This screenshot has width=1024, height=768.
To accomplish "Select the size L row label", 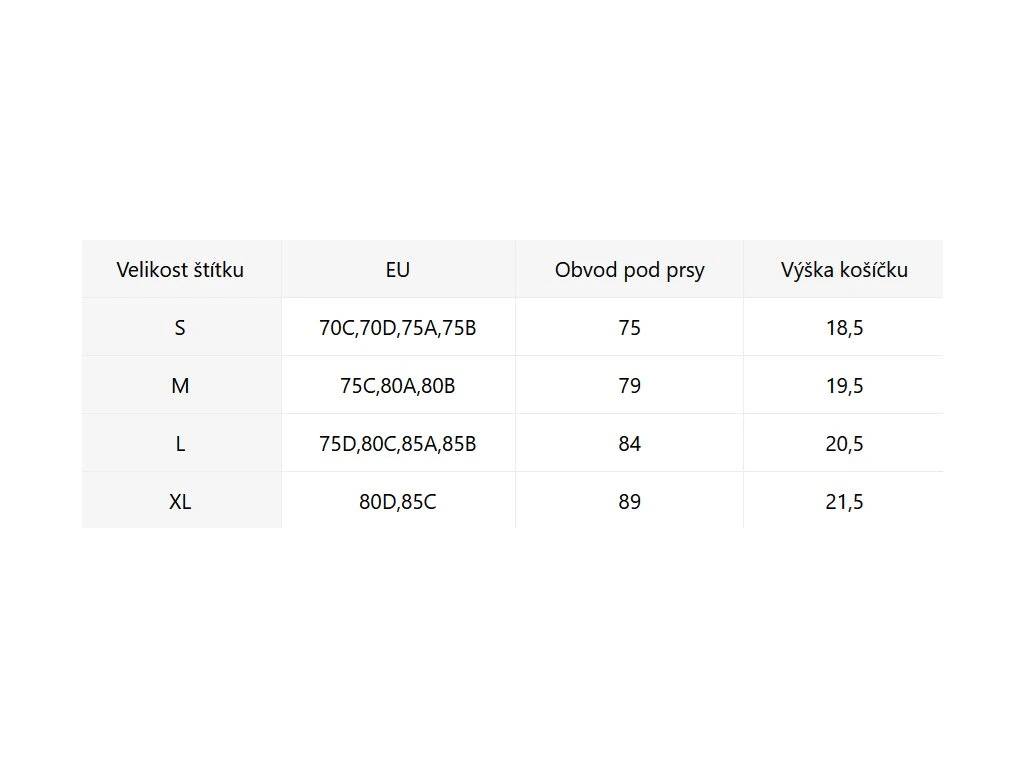I will (x=180, y=444).
